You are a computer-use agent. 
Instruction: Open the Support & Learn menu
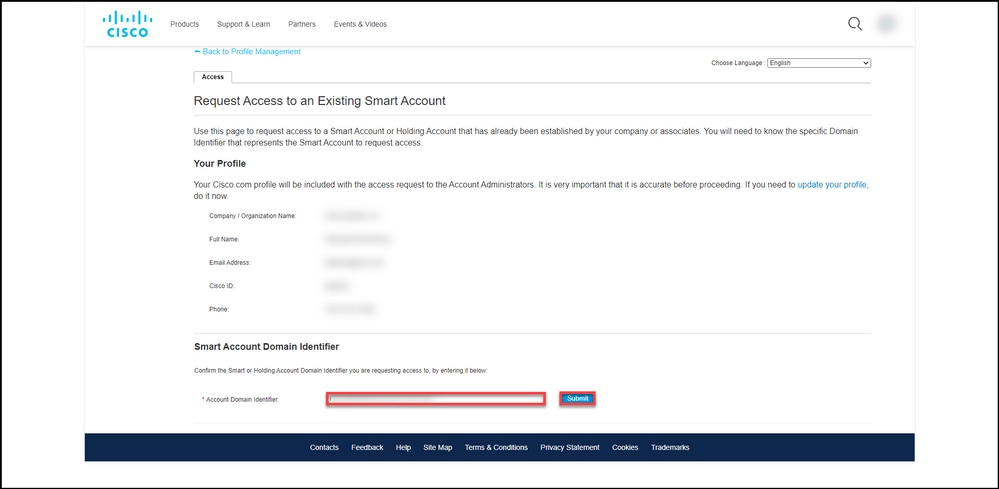coord(243,24)
